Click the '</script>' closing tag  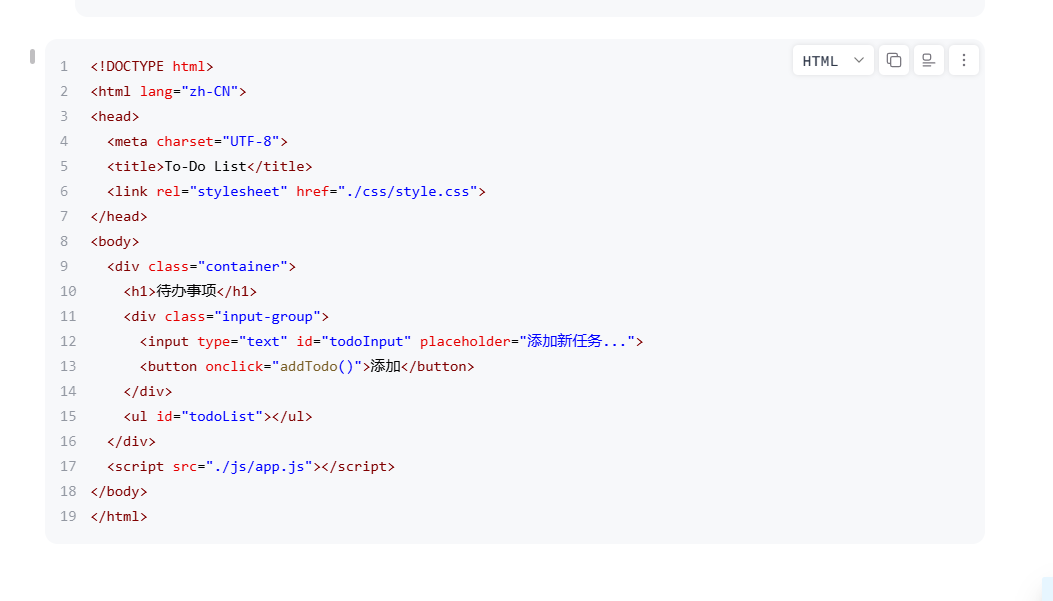click(x=358, y=467)
